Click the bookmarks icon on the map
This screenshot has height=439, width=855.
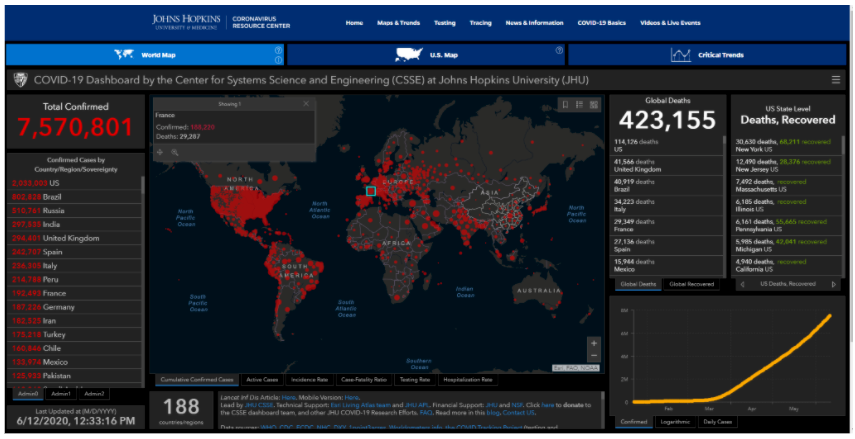tap(565, 104)
